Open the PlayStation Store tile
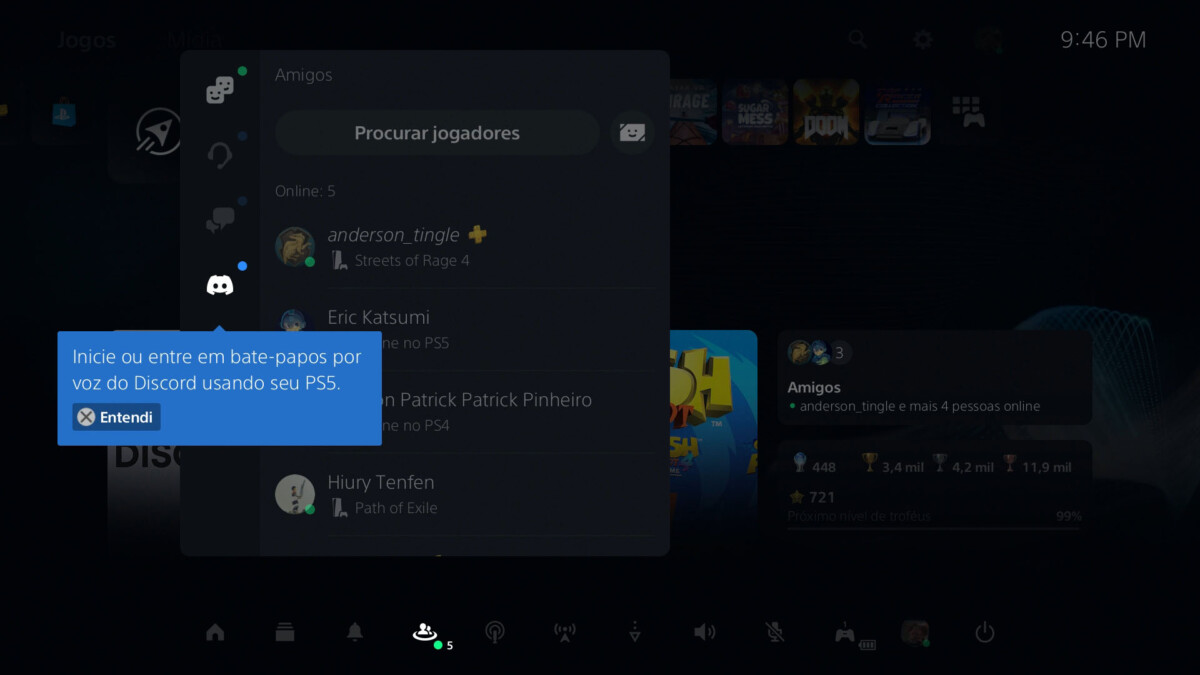The width and height of the screenshot is (1200, 675). coord(65,112)
